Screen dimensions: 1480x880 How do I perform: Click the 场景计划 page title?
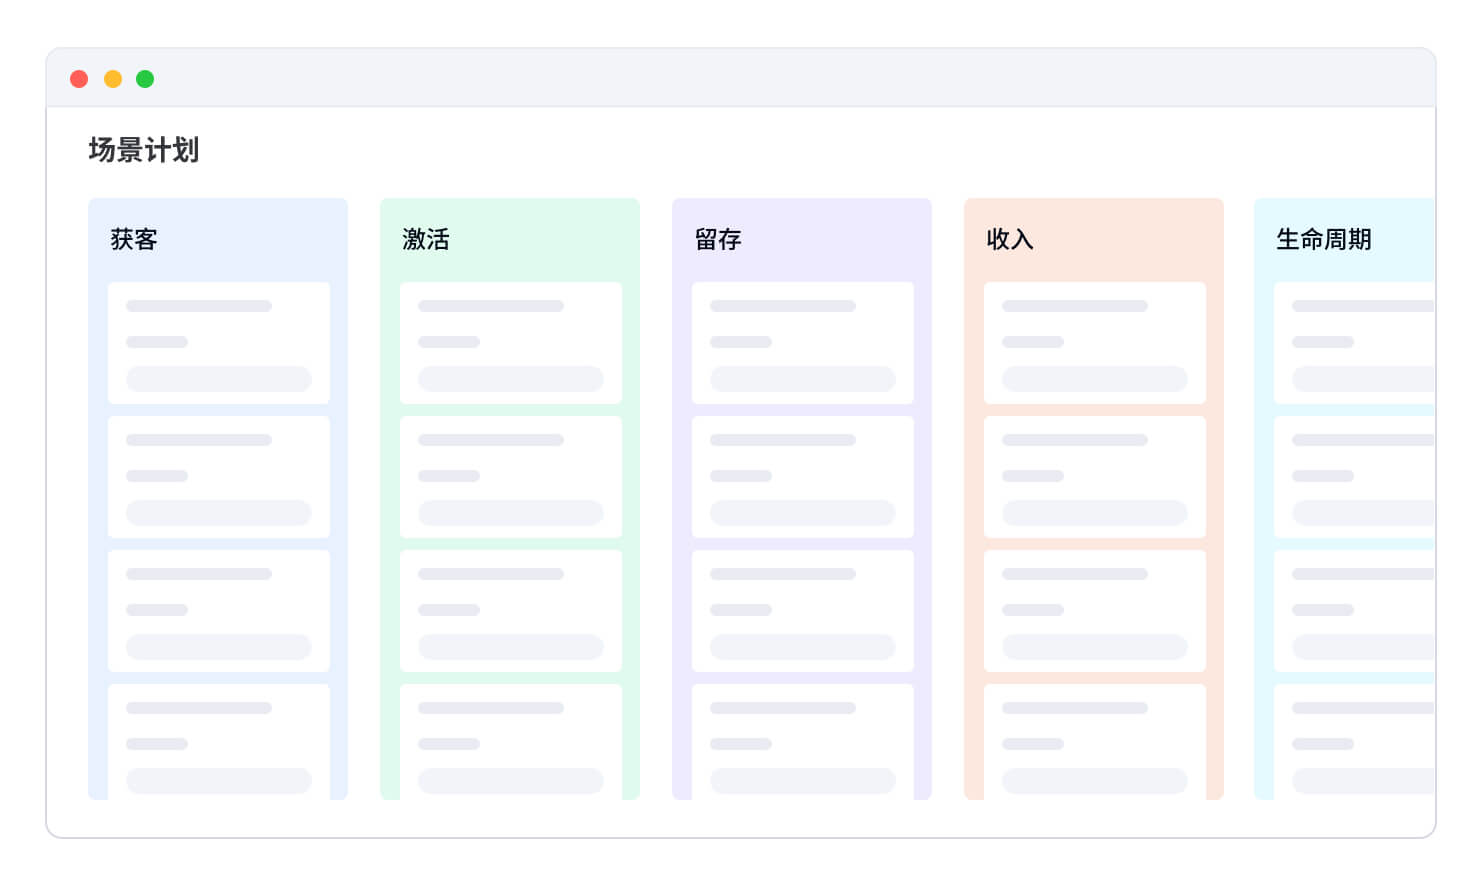coord(144,150)
